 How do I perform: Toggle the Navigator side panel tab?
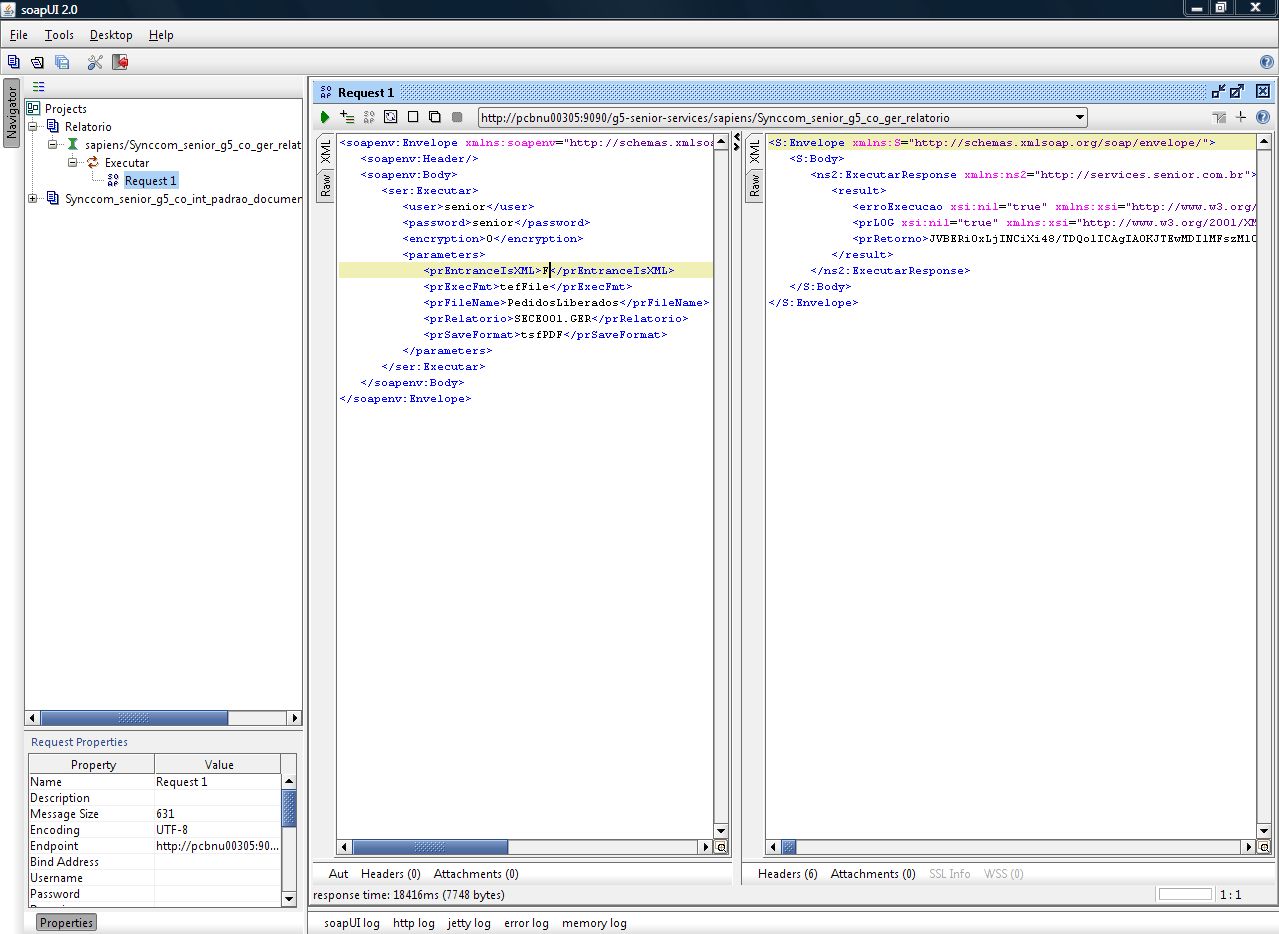pyautogui.click(x=12, y=113)
